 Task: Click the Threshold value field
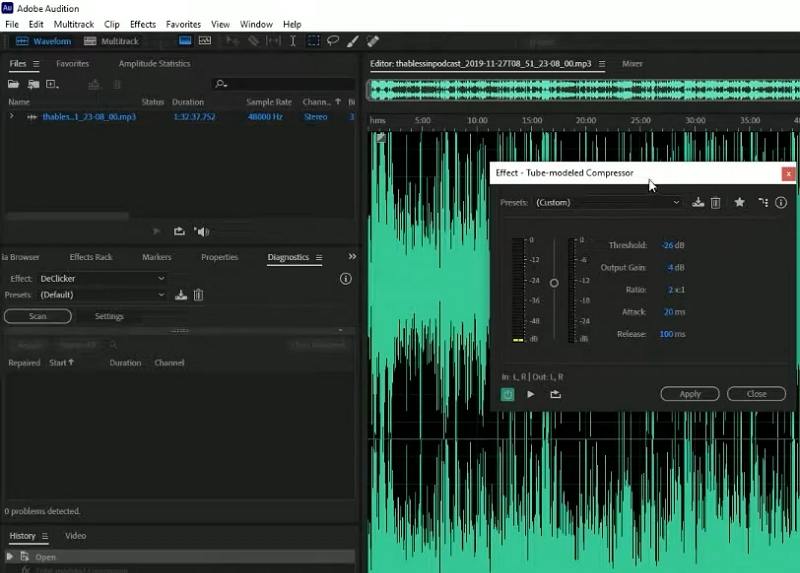click(x=670, y=245)
